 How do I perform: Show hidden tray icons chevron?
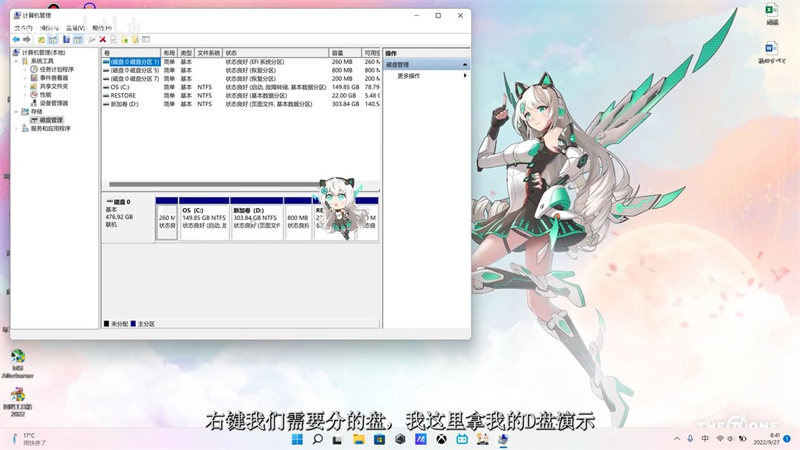pos(677,439)
